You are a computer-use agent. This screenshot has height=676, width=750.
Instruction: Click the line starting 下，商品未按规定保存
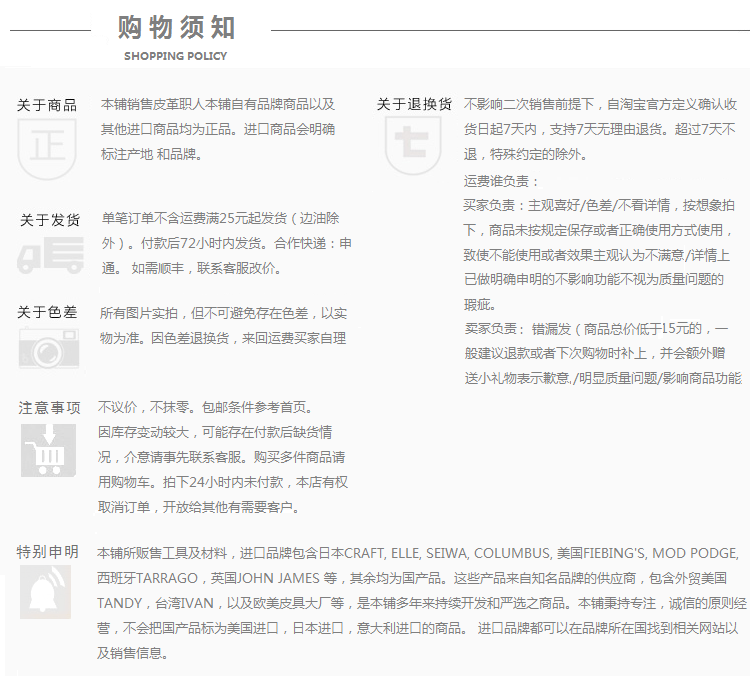pyautogui.click(x=598, y=230)
